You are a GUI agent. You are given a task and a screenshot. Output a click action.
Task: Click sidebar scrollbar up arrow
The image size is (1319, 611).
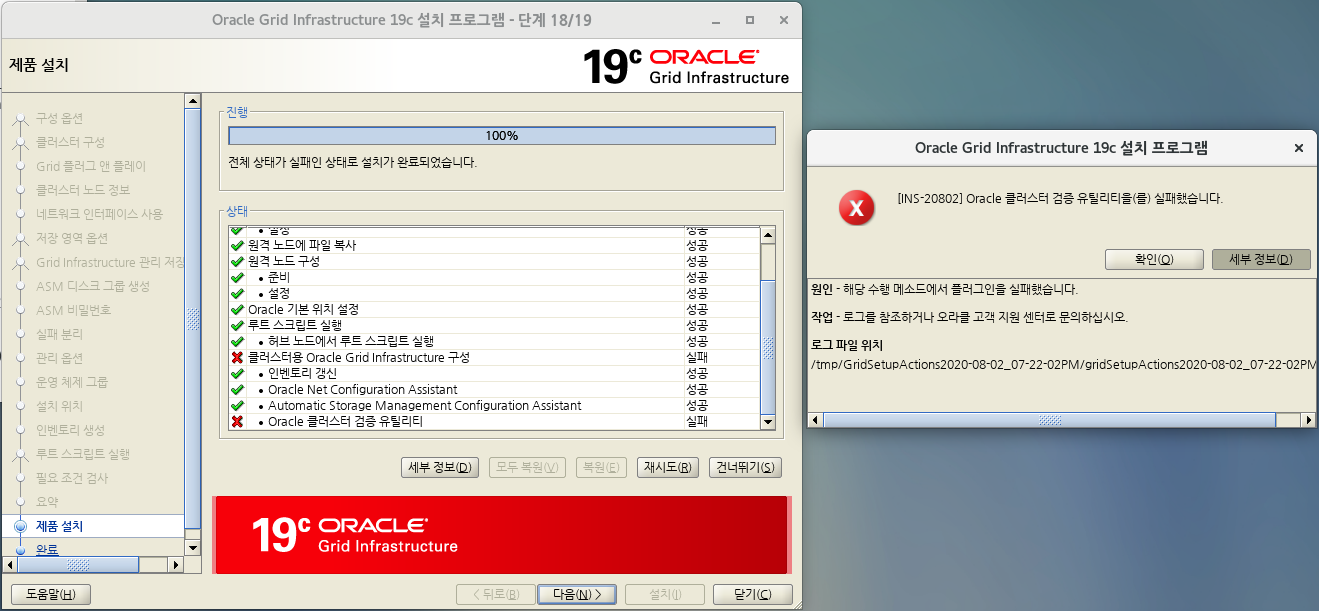click(x=193, y=101)
